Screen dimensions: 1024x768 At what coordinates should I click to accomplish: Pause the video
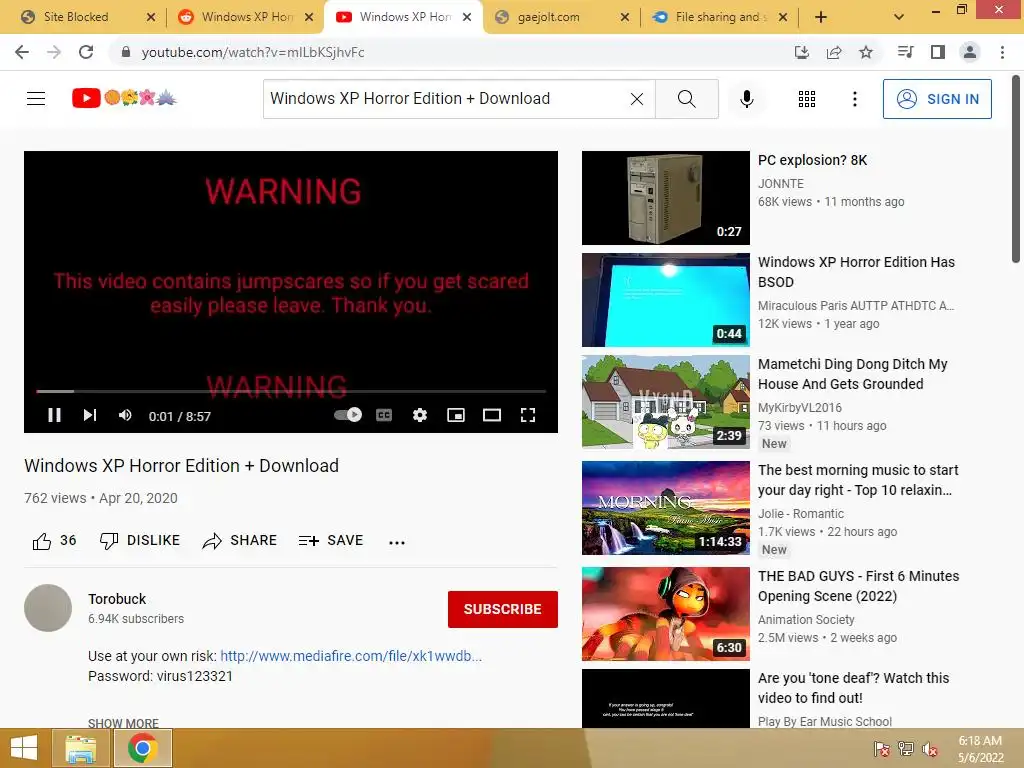[54, 415]
